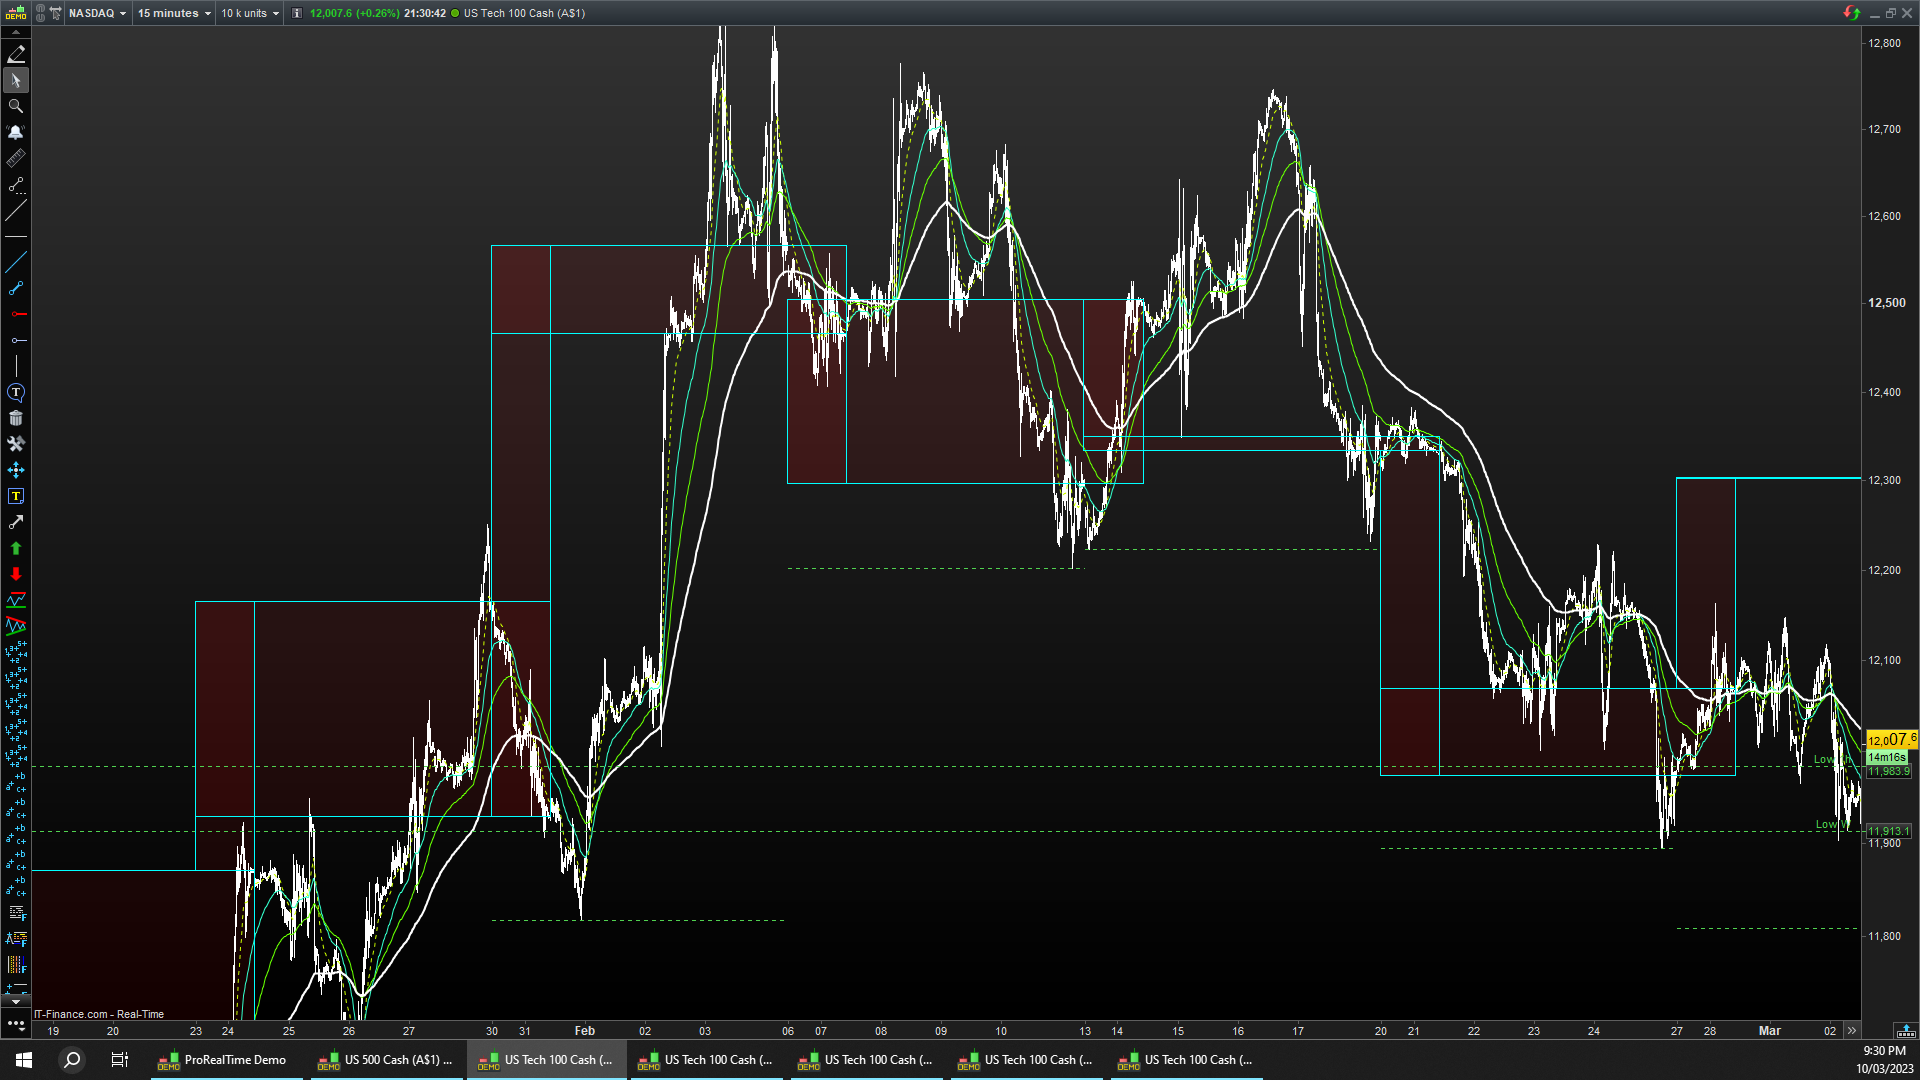Viewport: 1920px width, 1080px height.
Task: Open hammer and wrench settings tool
Action: [x=16, y=444]
